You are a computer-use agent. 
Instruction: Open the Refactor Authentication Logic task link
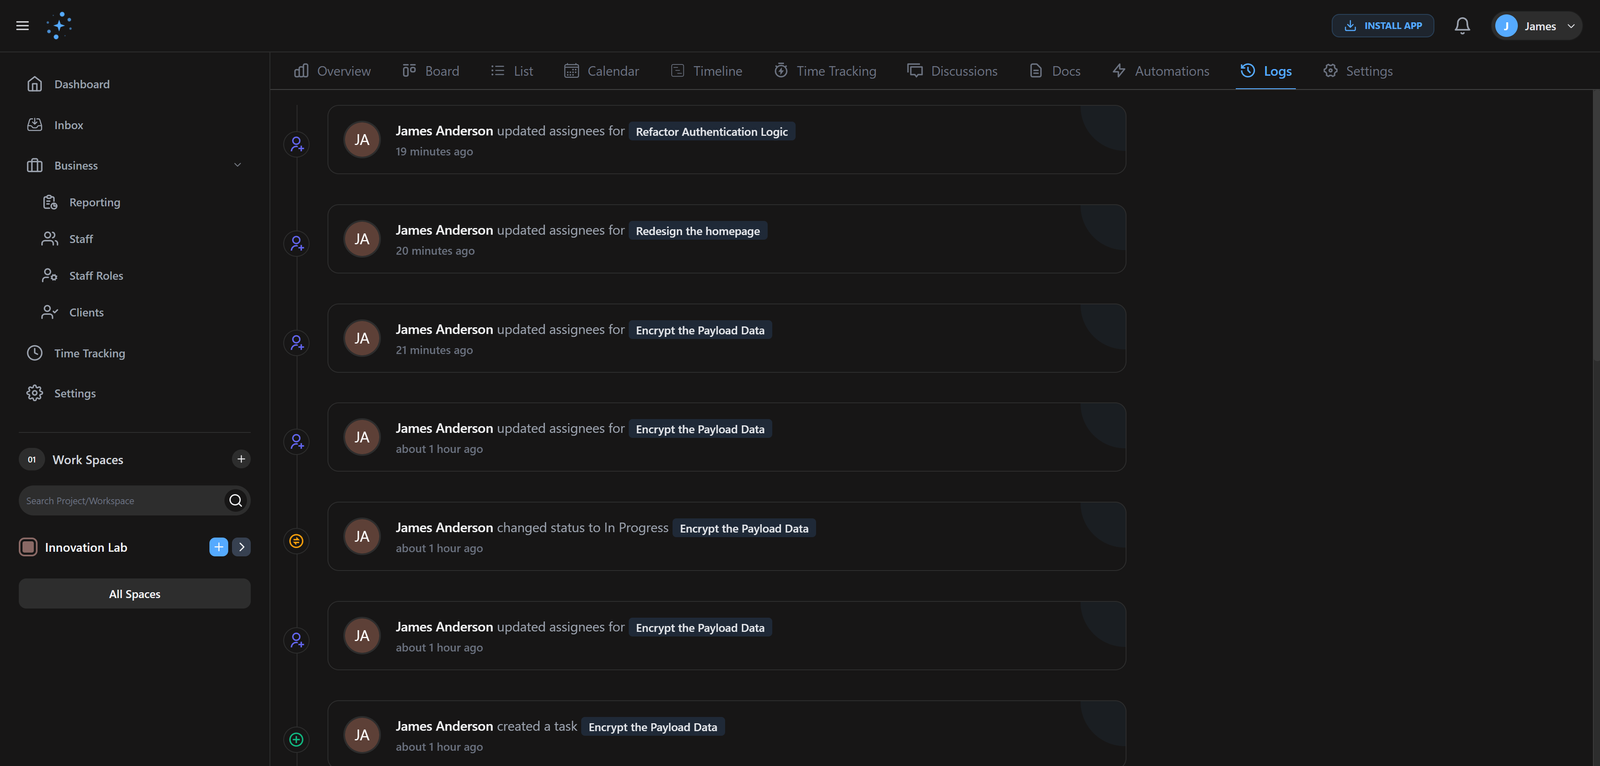[711, 132]
